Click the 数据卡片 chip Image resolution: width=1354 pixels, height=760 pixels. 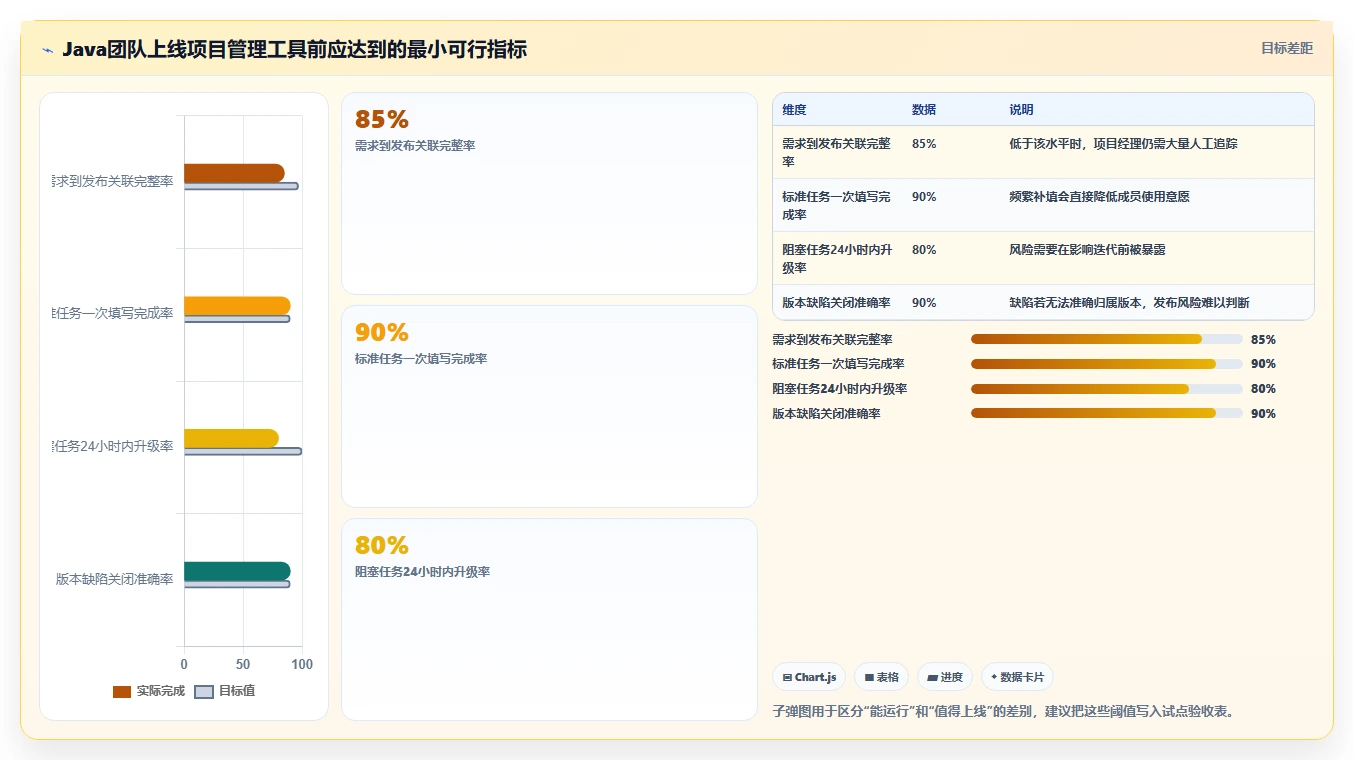click(1017, 677)
